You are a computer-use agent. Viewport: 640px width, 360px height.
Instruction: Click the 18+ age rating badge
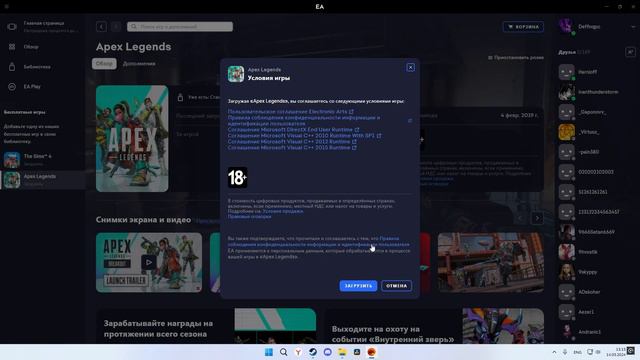coord(237,178)
